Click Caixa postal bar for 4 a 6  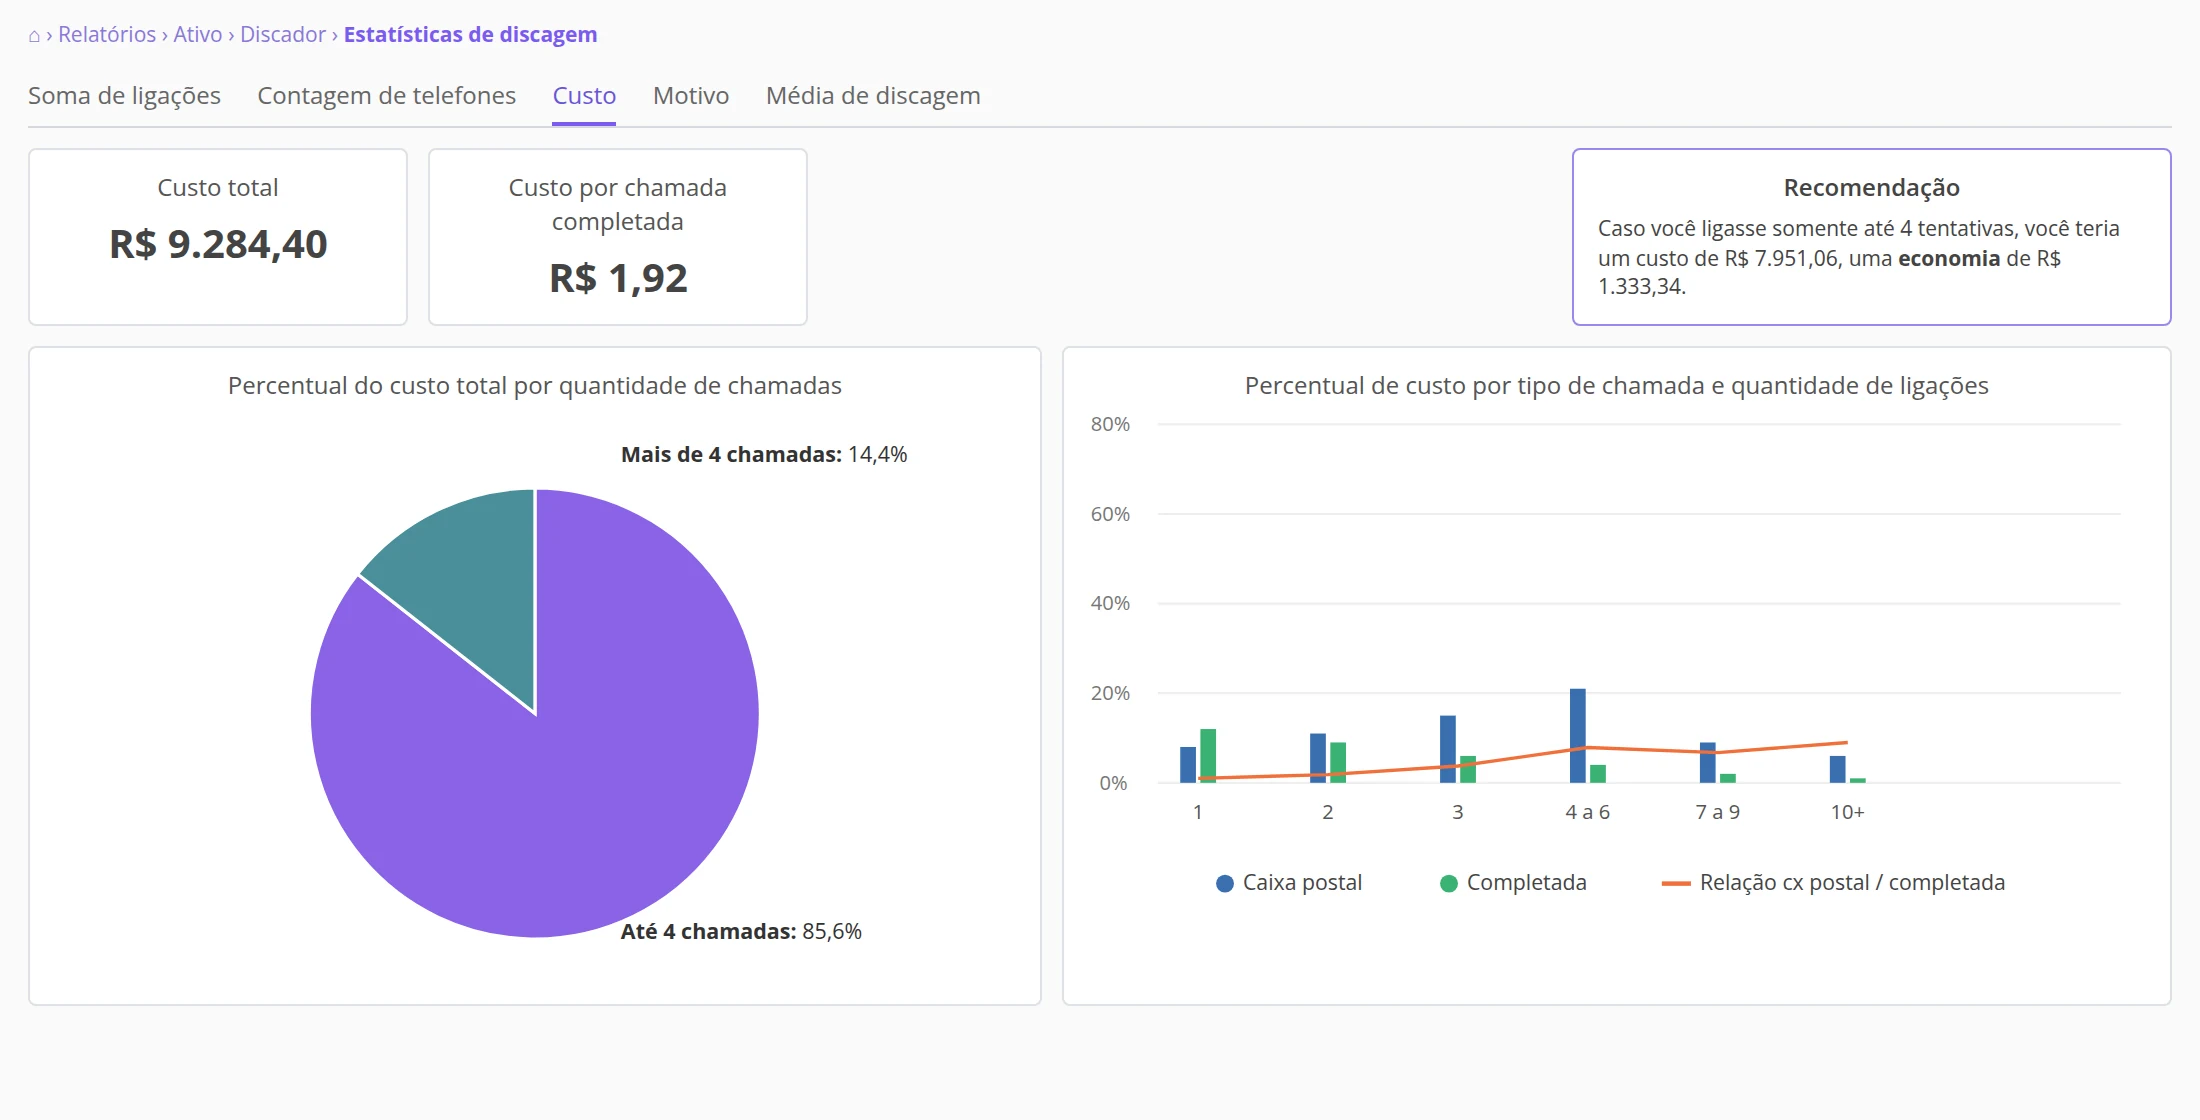[x=1577, y=736]
